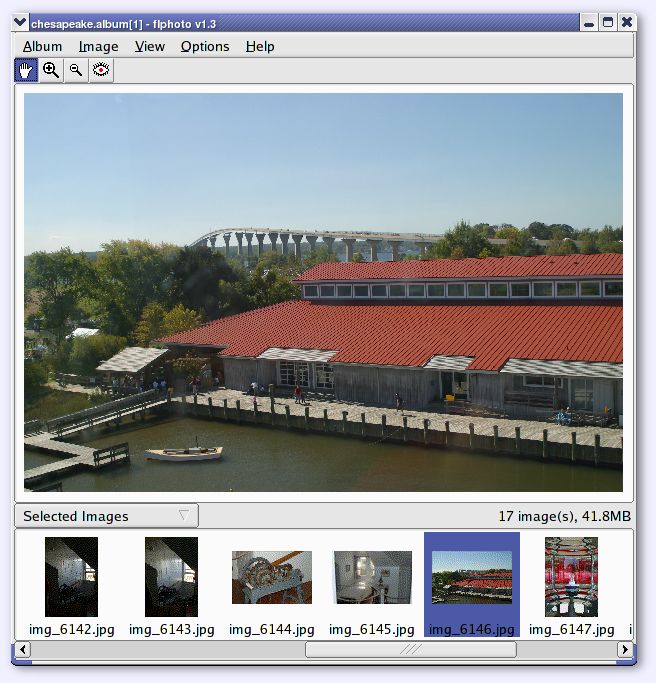Activate the zoom out magnifier tool
Viewport: 656px width, 683px height.
(76, 70)
